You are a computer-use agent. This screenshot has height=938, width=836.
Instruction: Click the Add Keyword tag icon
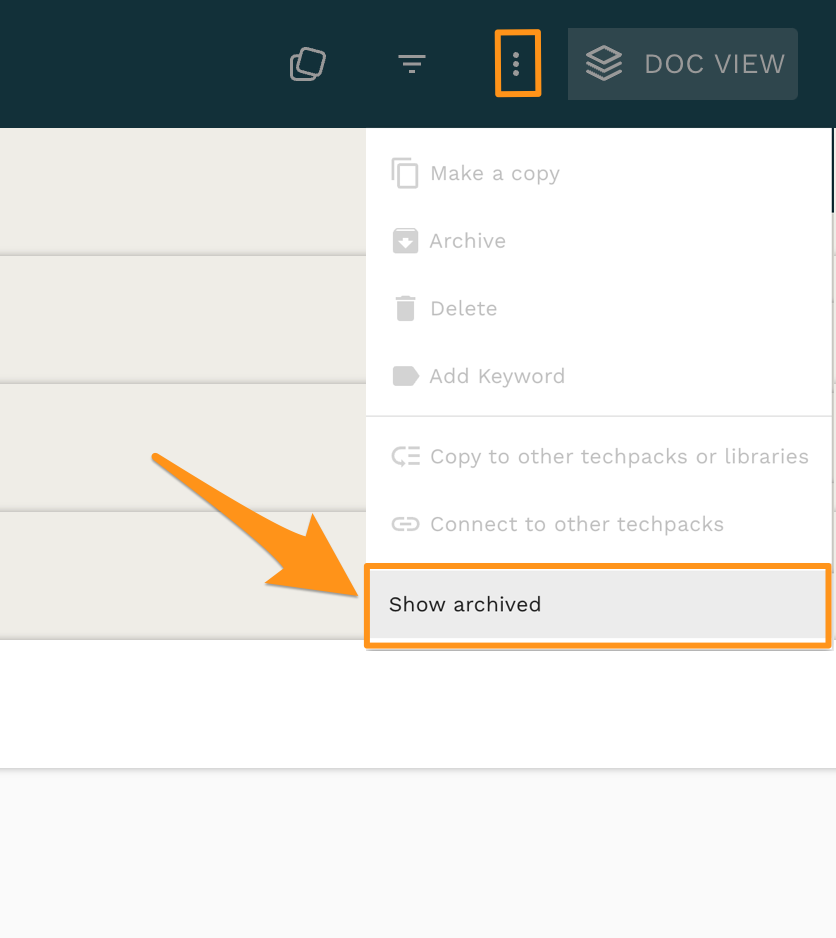(404, 375)
